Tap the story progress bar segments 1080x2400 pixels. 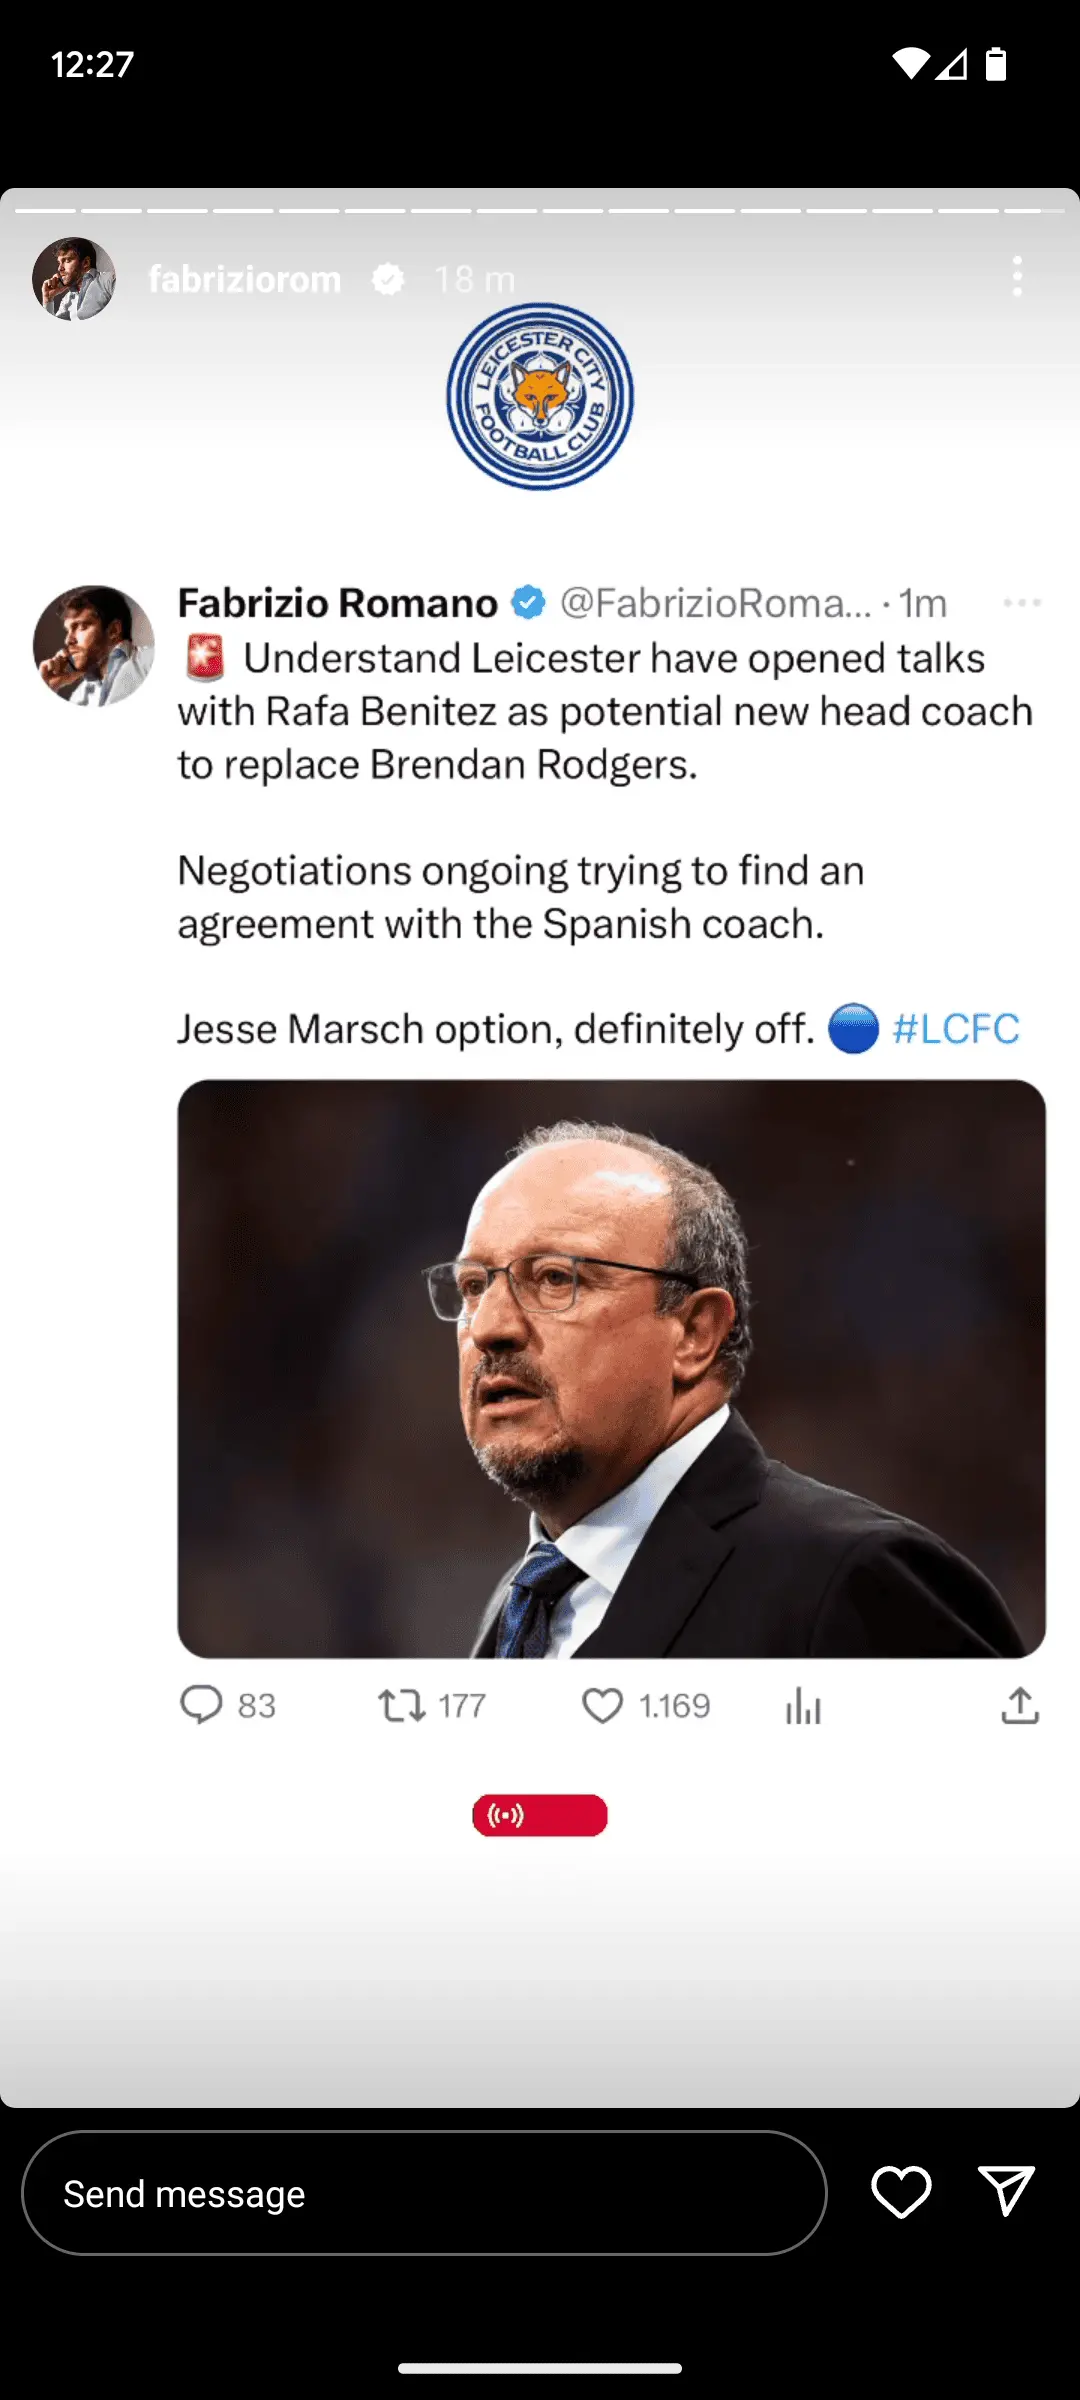540,211
